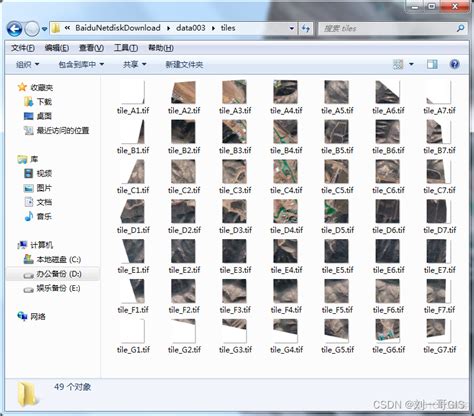474x416 pixels.
Task: Select the tile_B3.tif file icon
Action: pos(235,132)
